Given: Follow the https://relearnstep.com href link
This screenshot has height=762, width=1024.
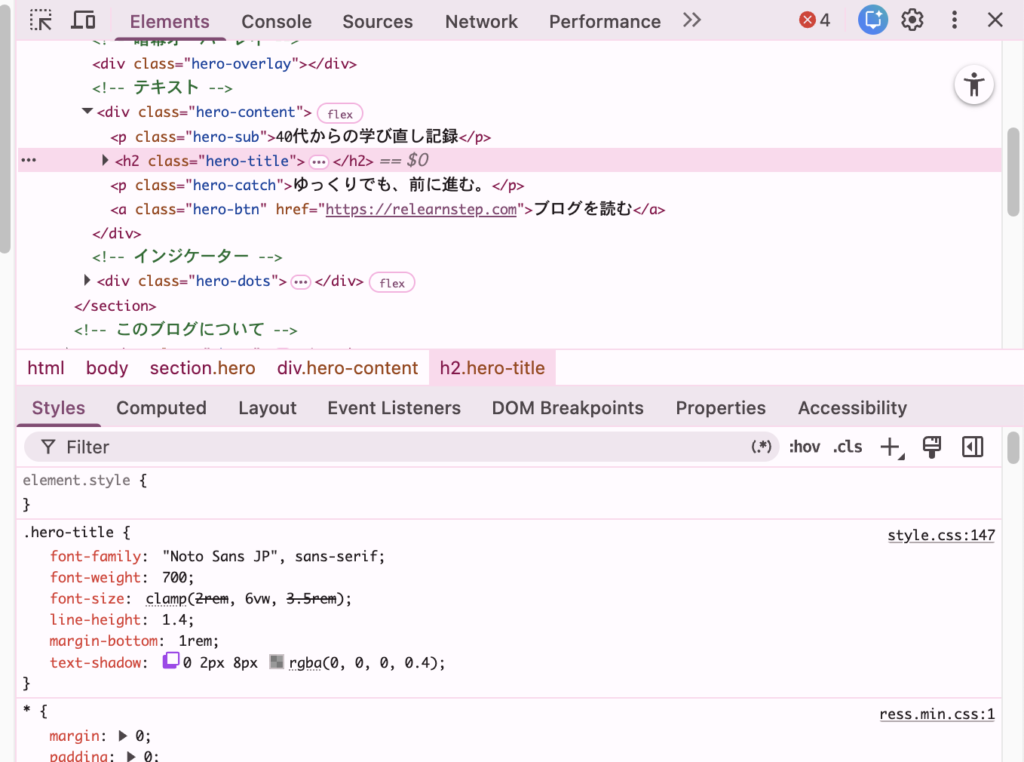Looking at the screenshot, I should coord(421,210).
